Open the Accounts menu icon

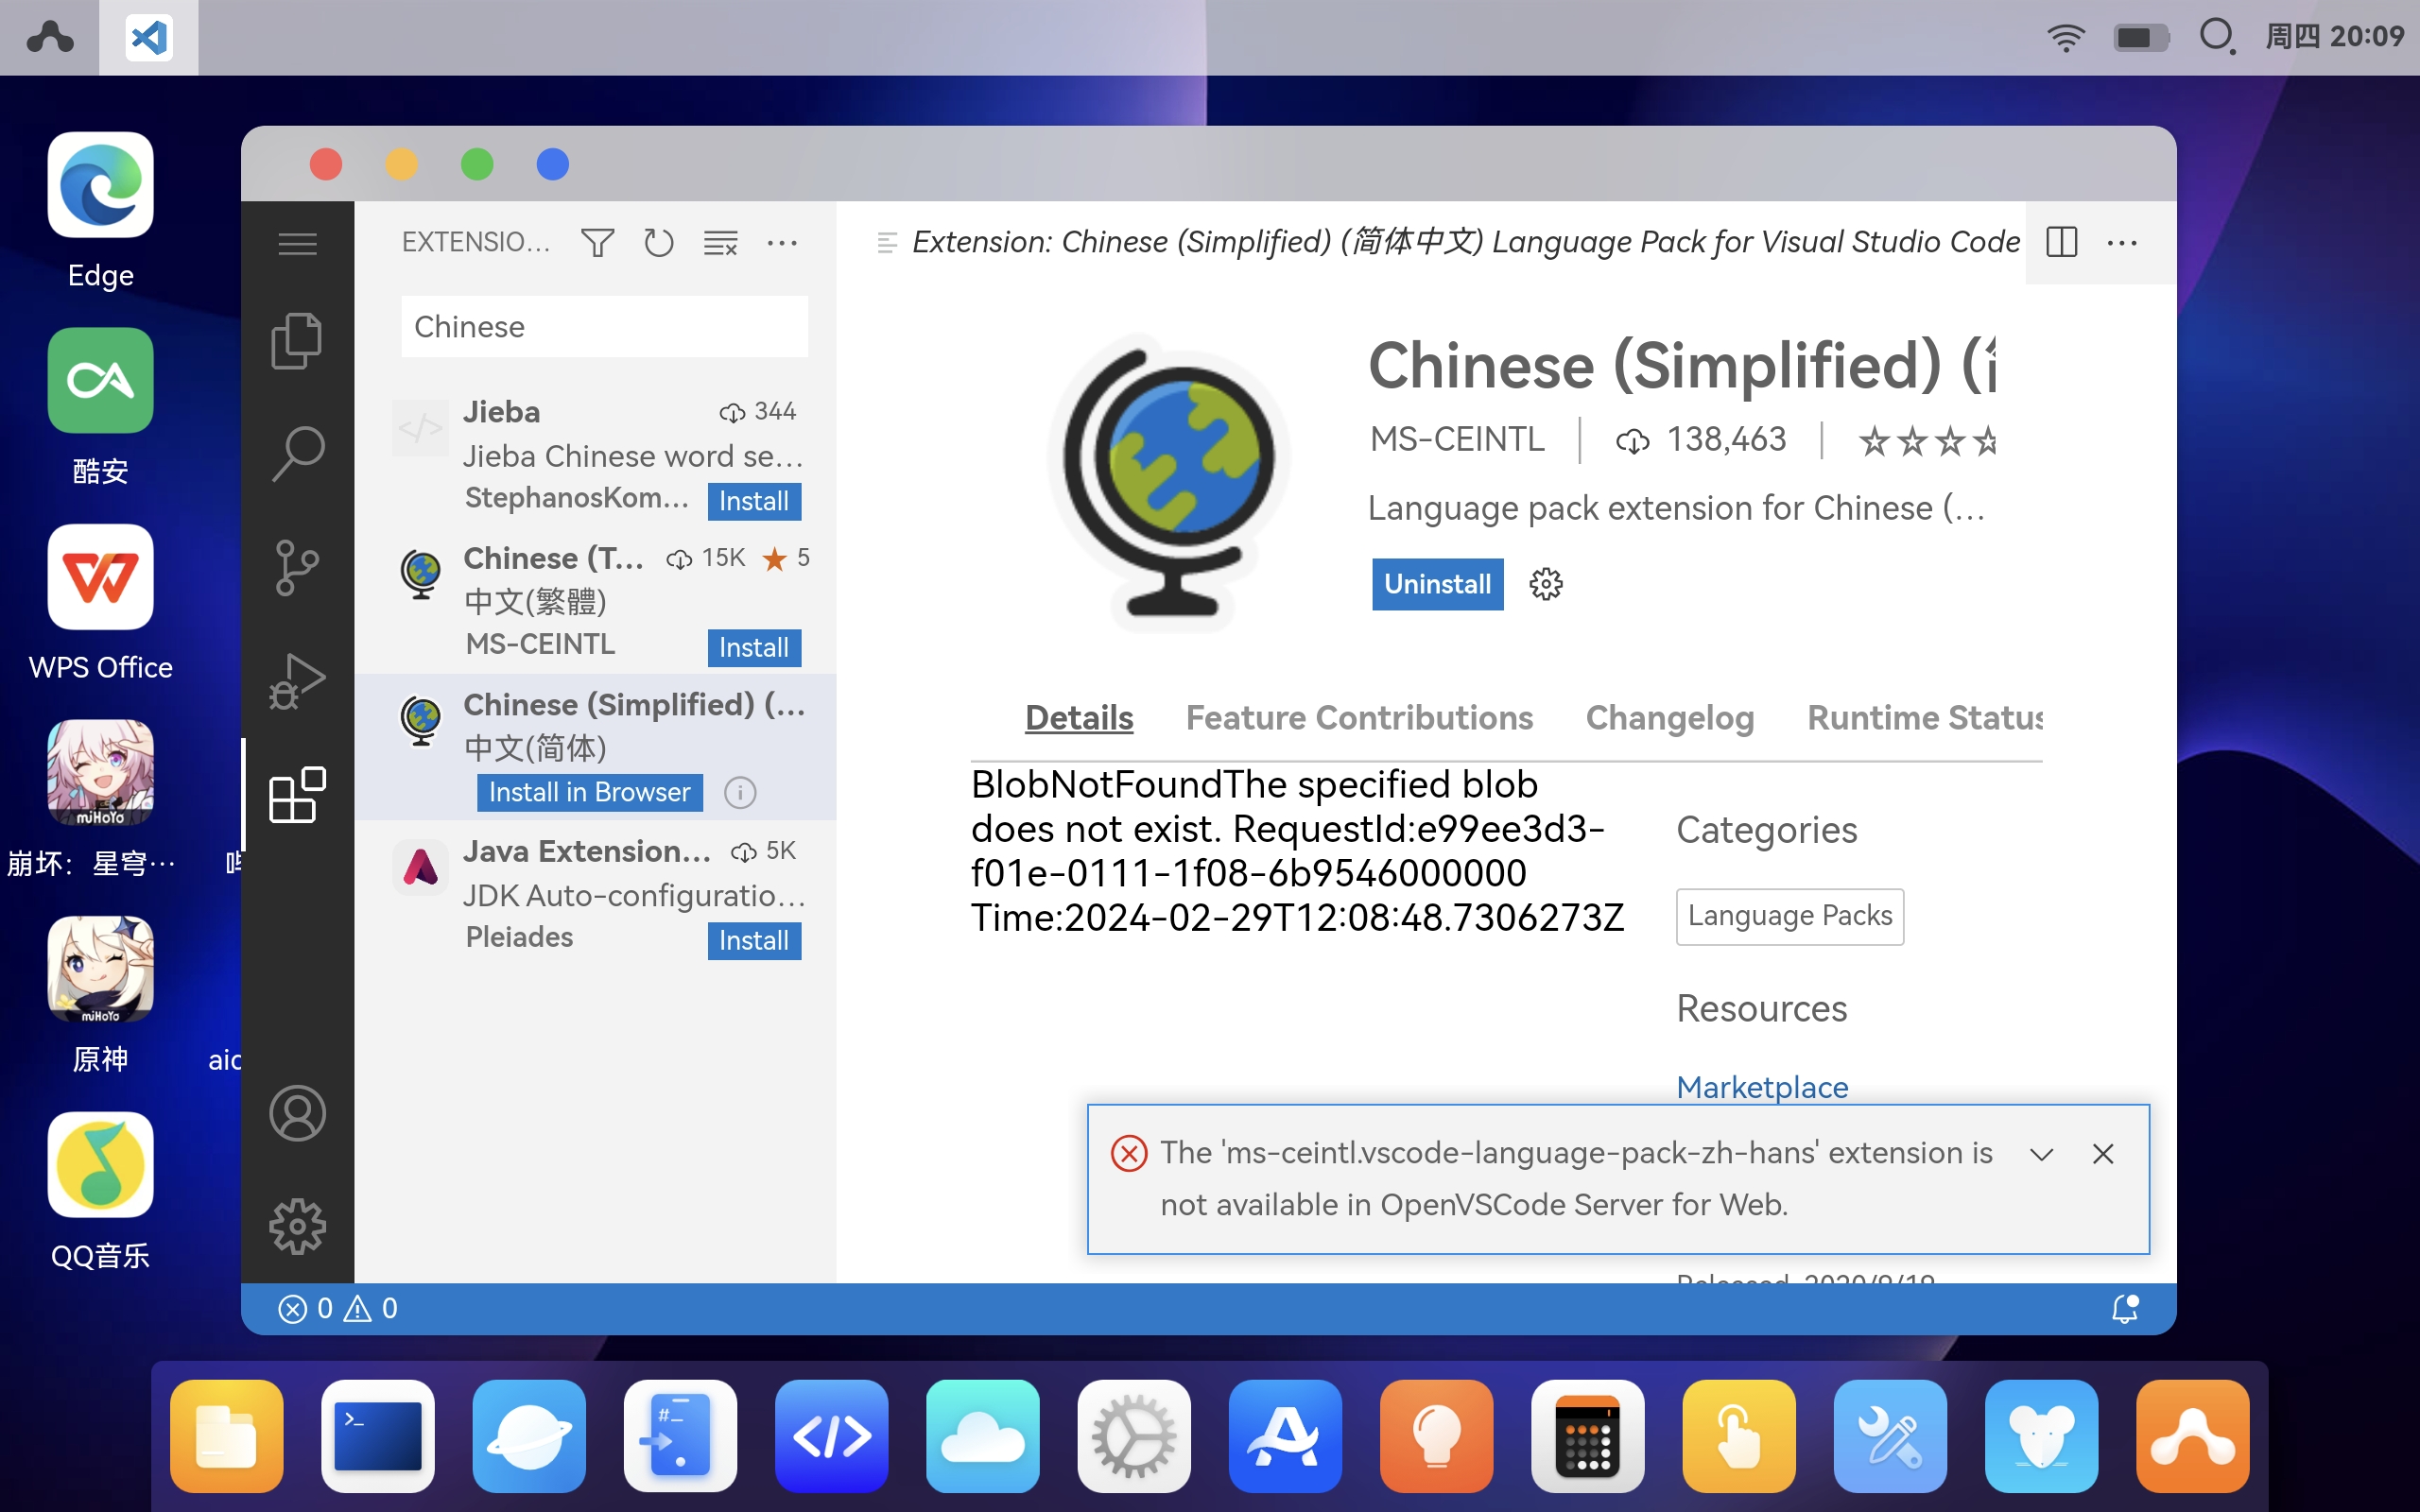pos(297,1113)
